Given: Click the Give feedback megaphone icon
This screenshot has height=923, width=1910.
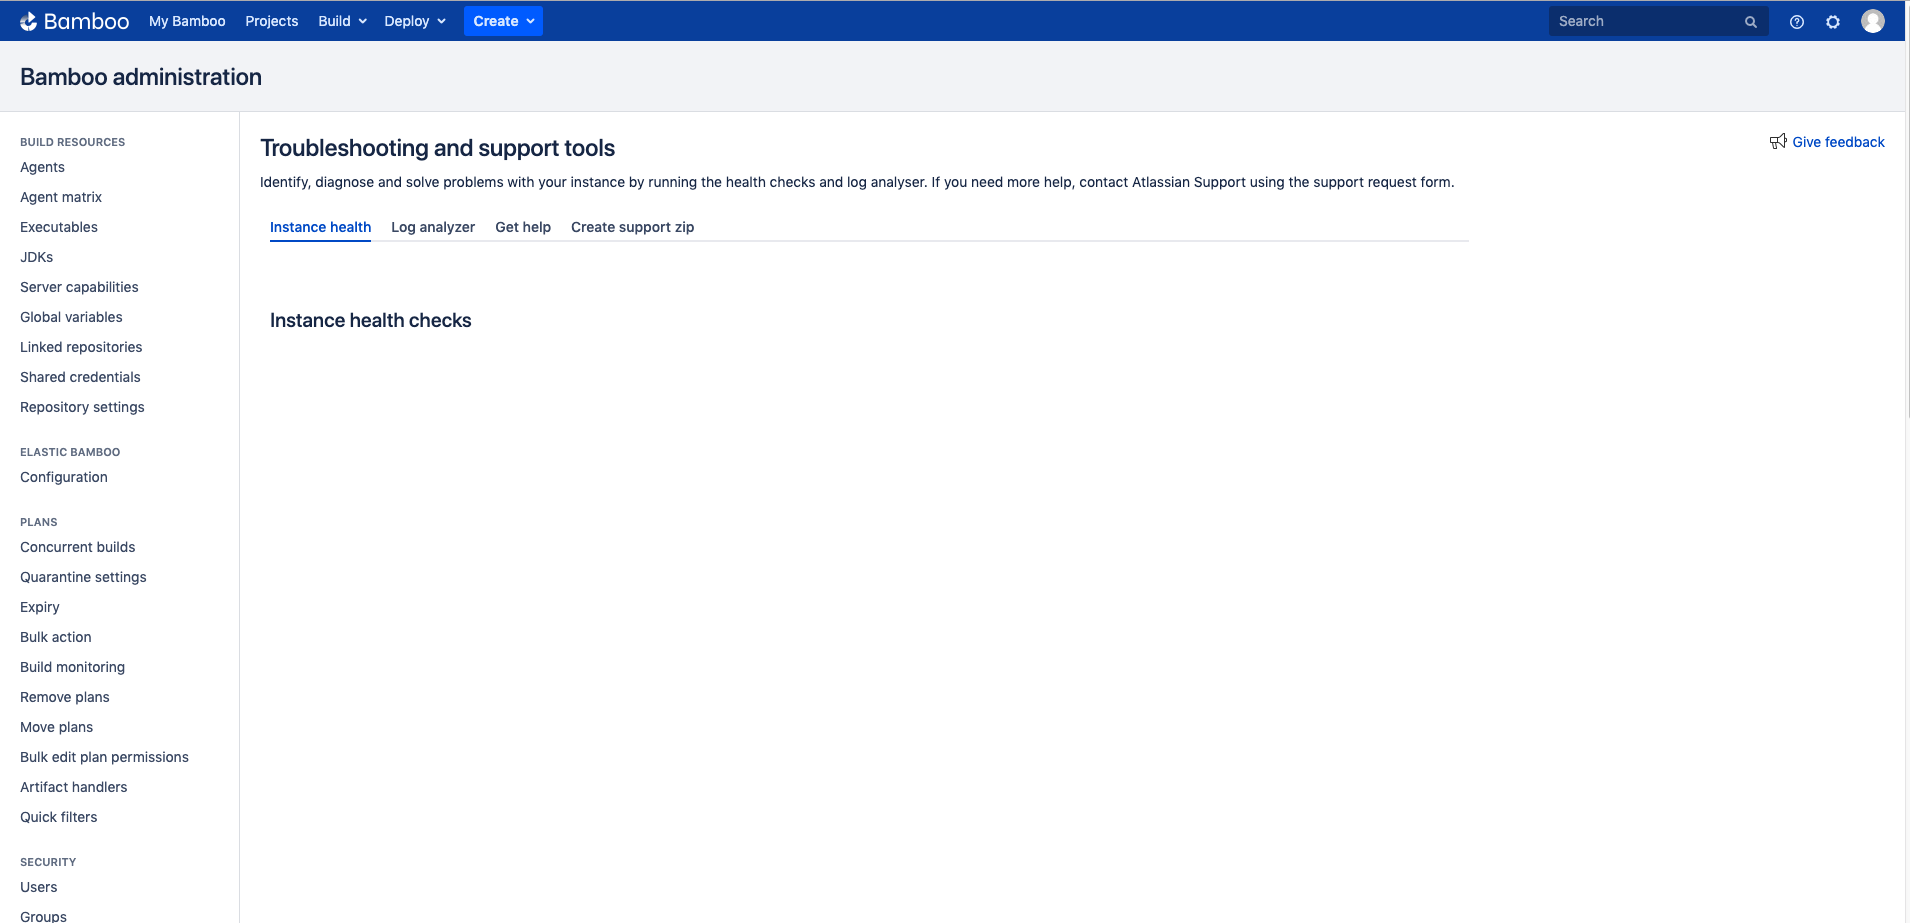Looking at the screenshot, I should coord(1778,142).
